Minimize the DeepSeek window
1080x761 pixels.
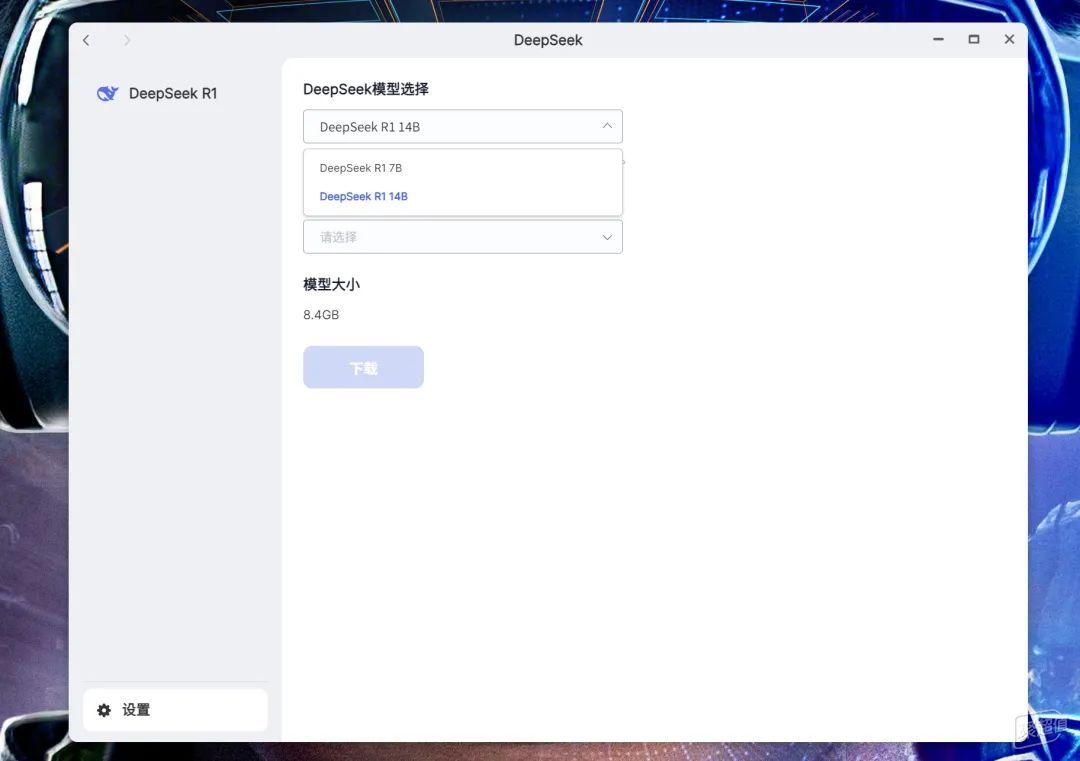tap(938, 39)
